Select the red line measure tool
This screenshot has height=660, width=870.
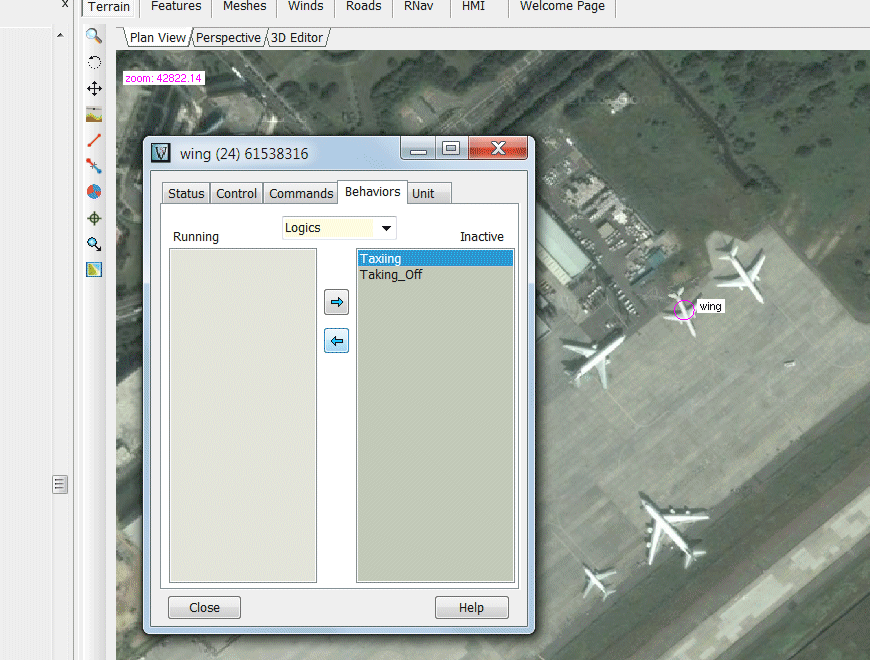(94, 140)
